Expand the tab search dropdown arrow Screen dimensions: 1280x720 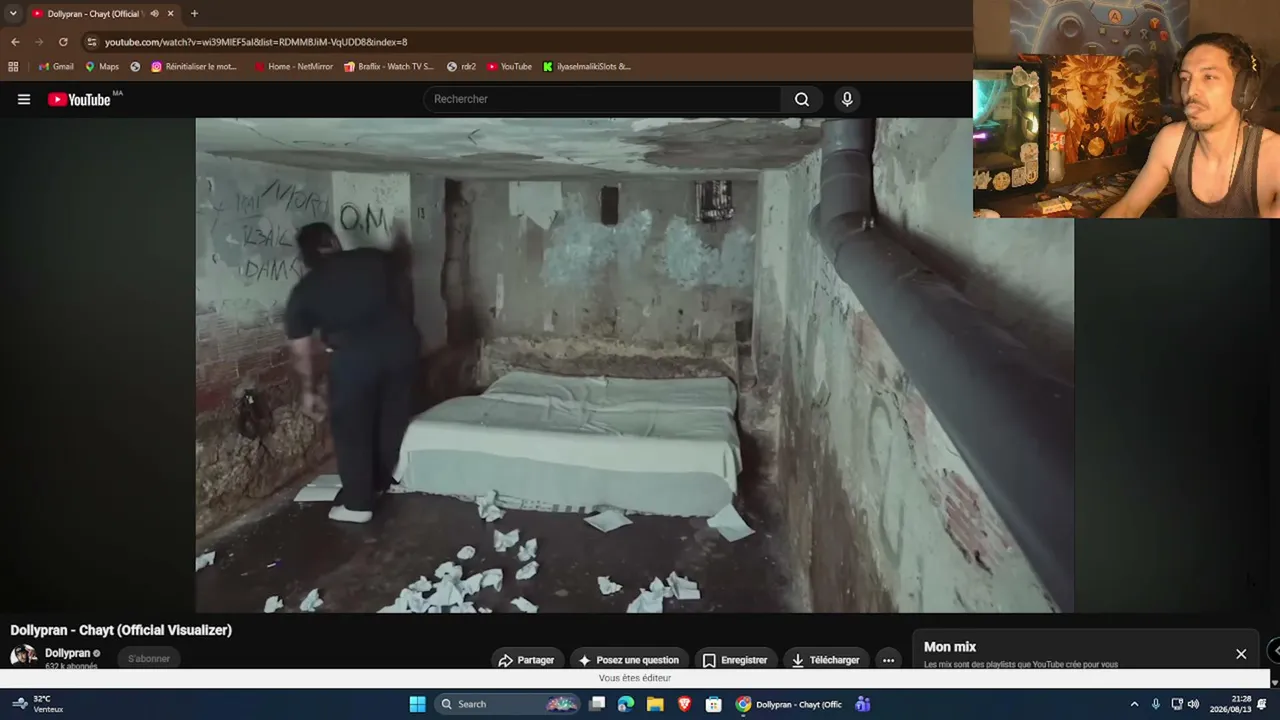(x=13, y=14)
